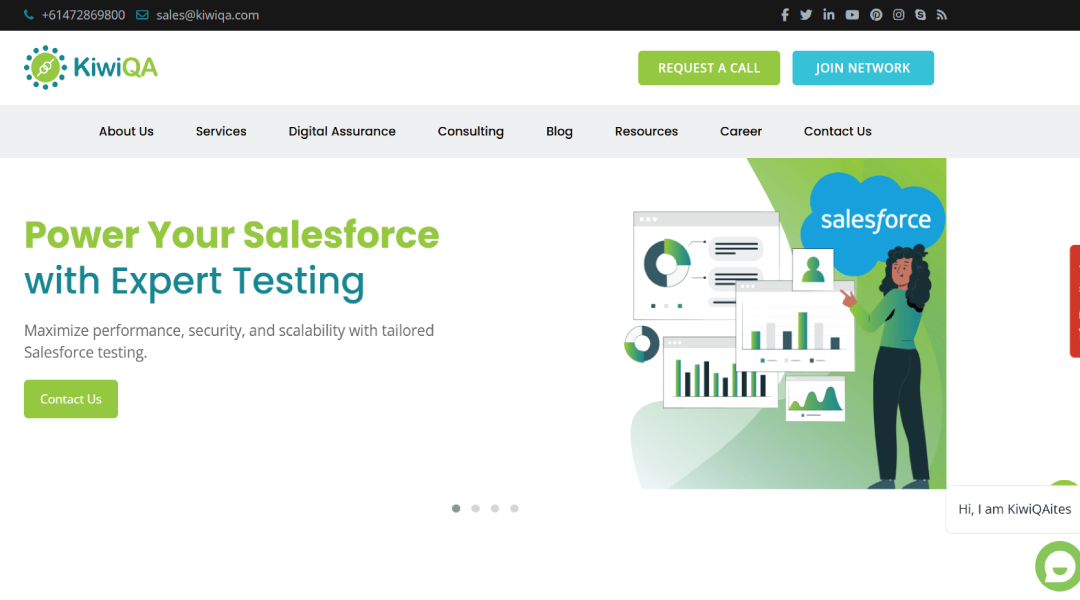This screenshot has height=600, width=1080.
Task: Select Career from the navigation bar
Action: coord(741,131)
